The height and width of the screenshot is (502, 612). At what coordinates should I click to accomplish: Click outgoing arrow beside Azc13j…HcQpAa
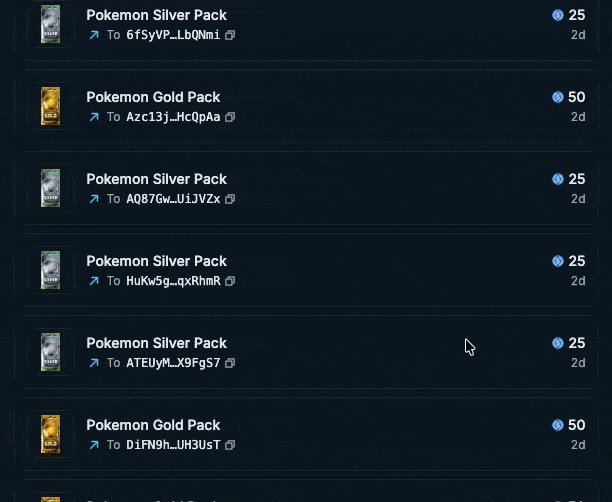click(x=94, y=117)
